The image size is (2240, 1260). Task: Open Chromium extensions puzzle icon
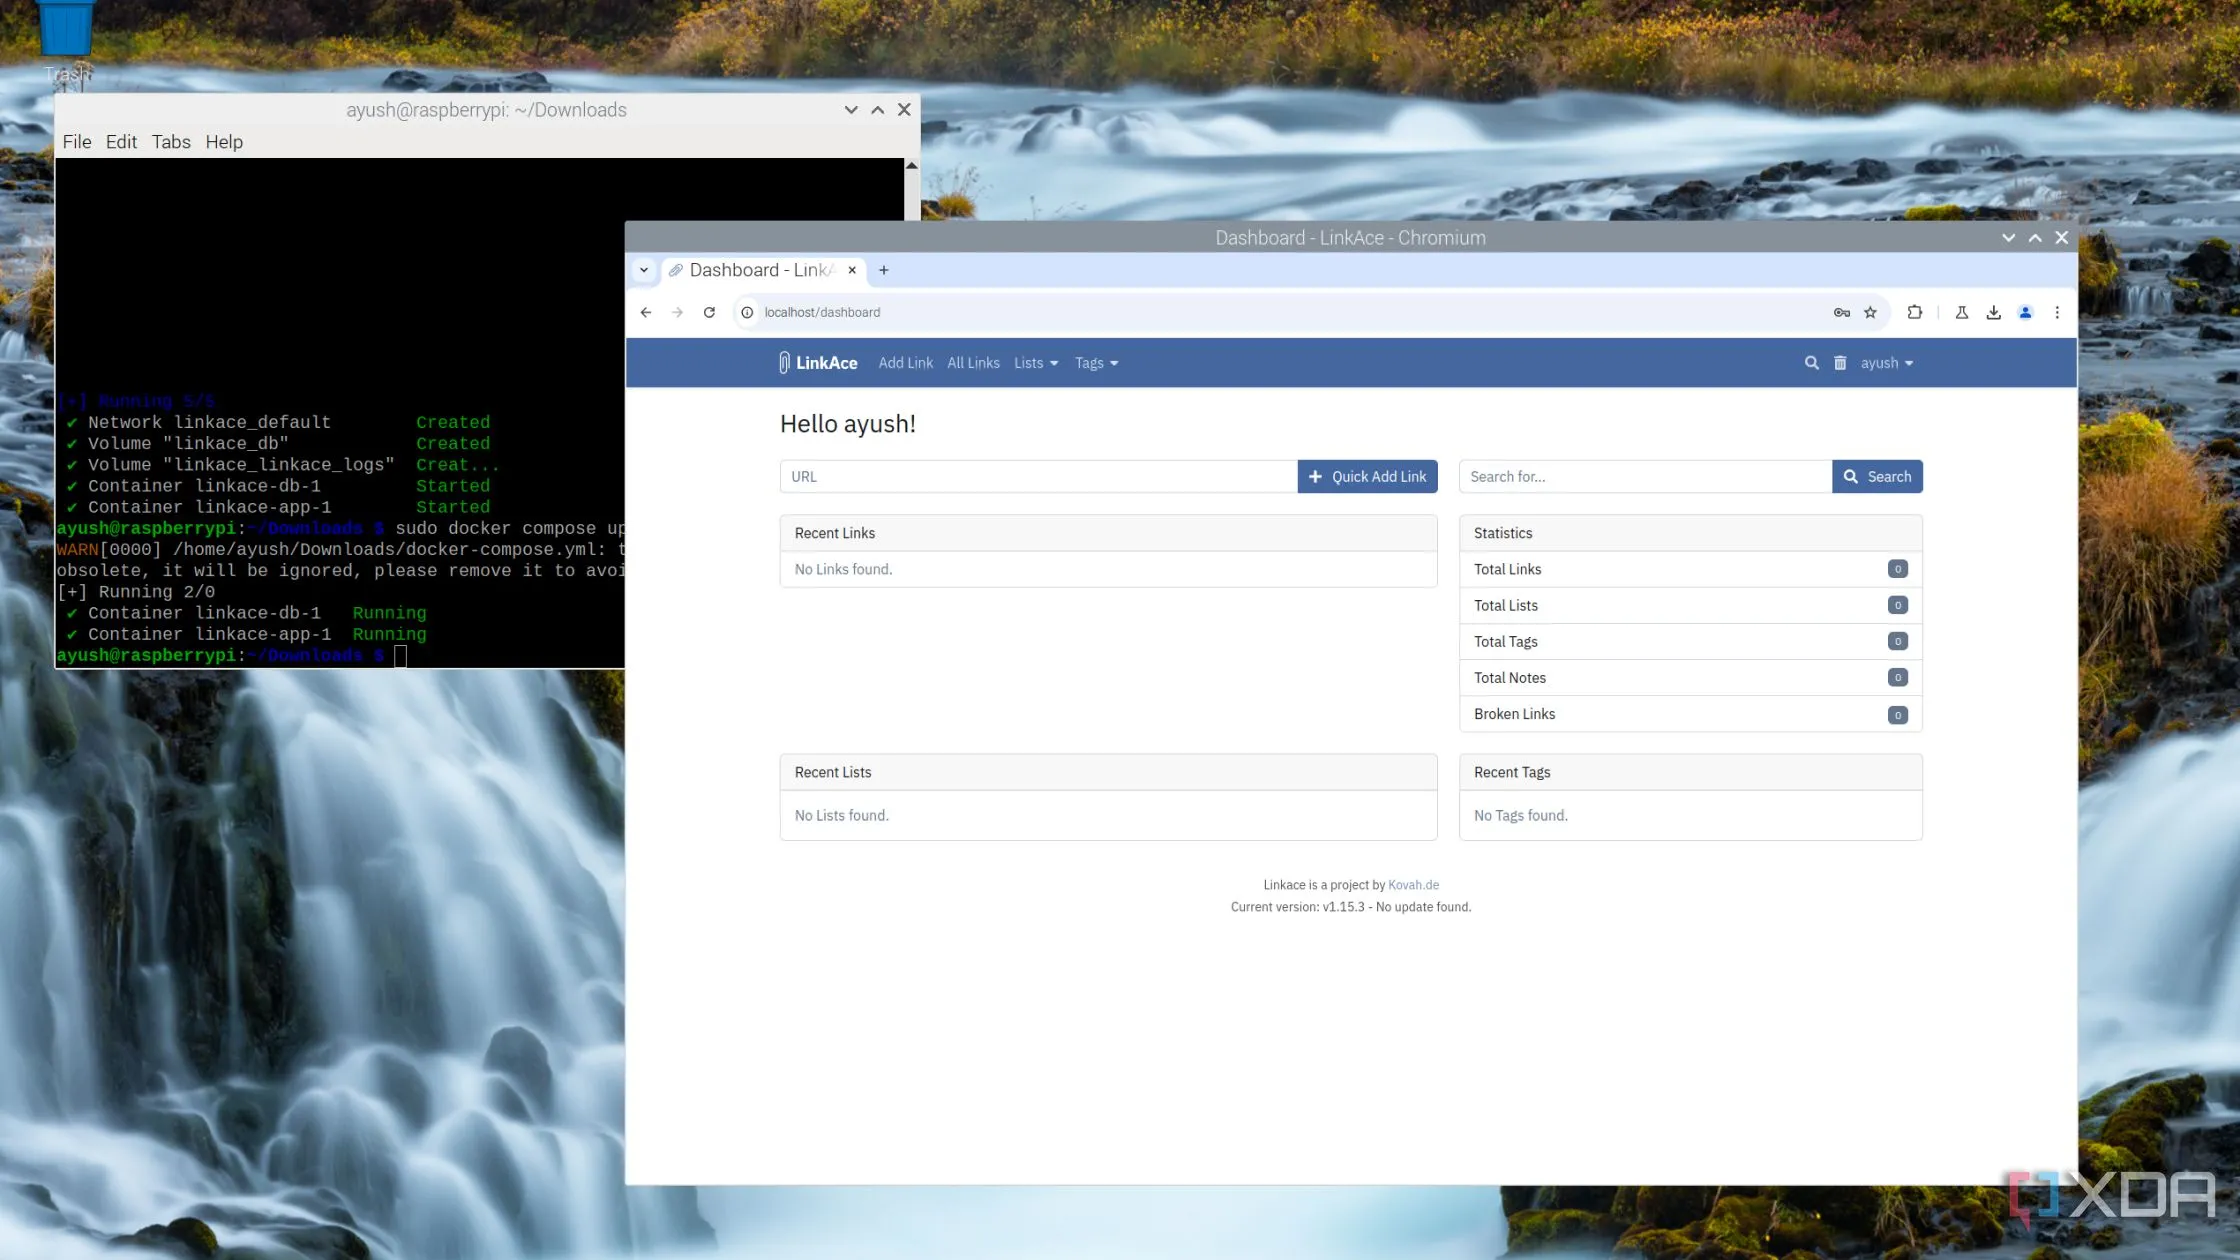(x=1914, y=312)
